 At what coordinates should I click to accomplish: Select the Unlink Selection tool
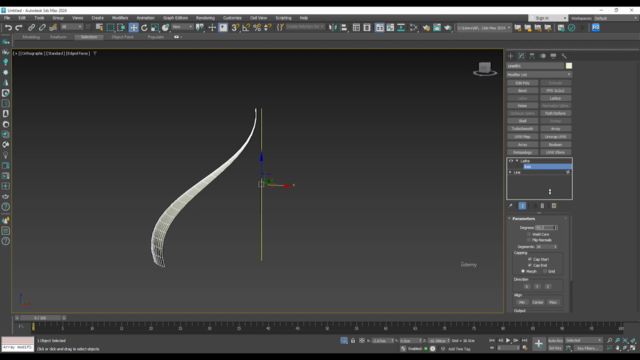[42, 28]
